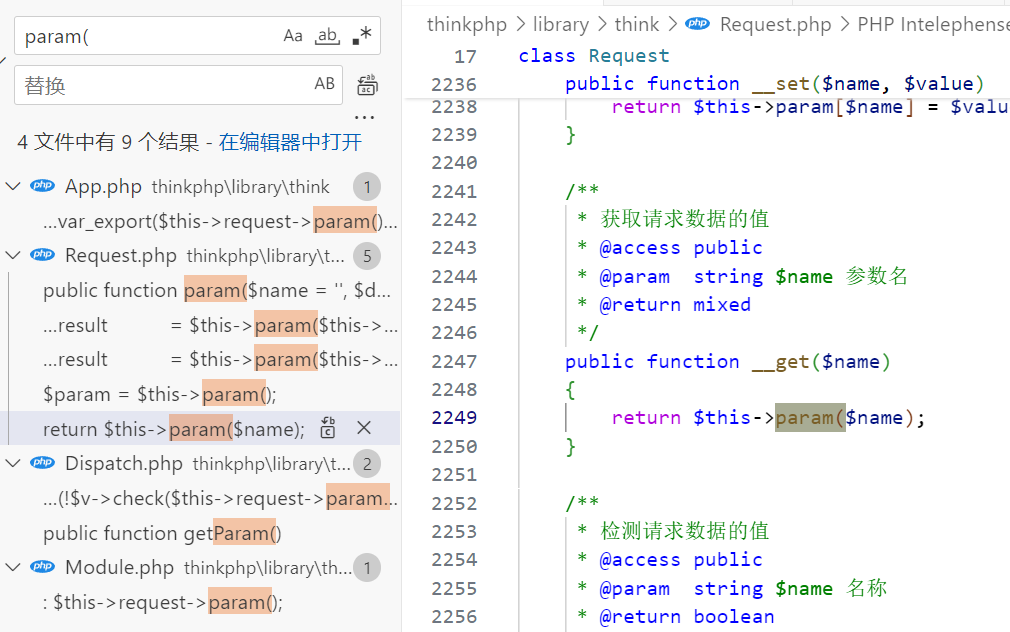This screenshot has width=1010, height=632.
Task: Toggle Match Case (Aa) in search
Action: (x=293, y=36)
